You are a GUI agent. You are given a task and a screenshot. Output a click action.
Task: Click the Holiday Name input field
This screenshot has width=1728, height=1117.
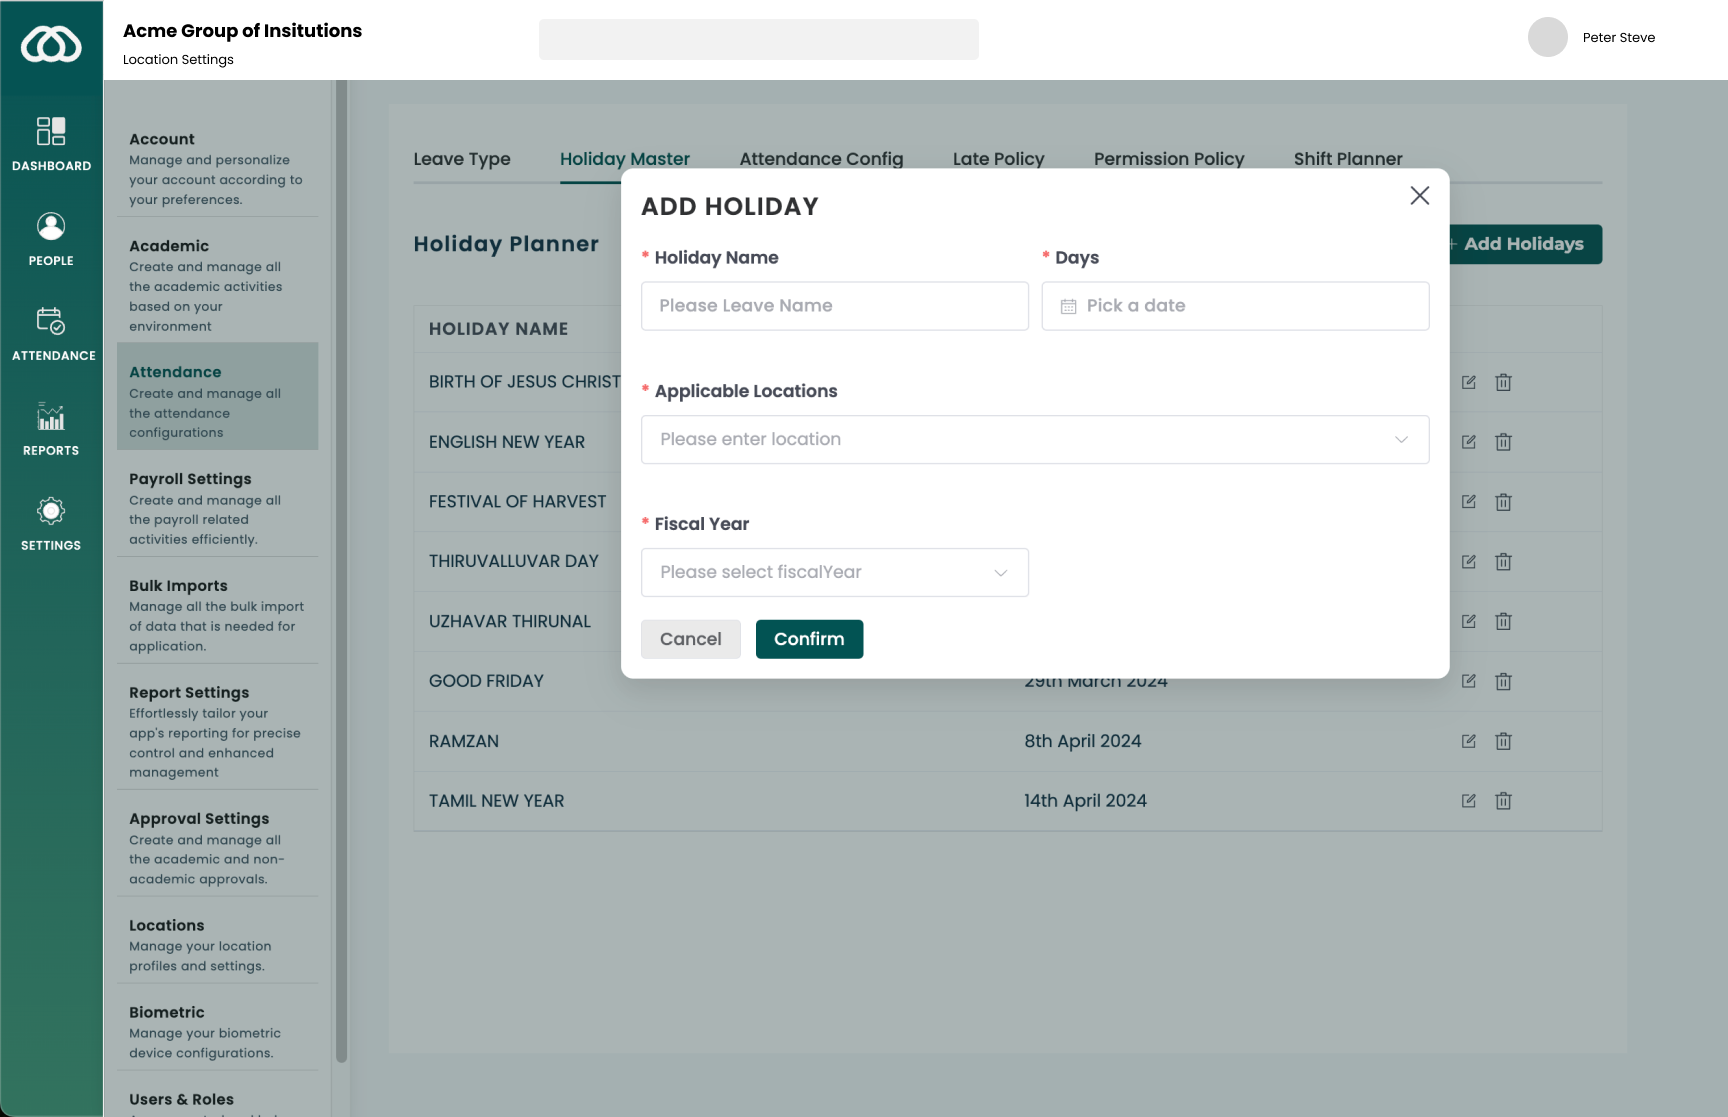tap(834, 306)
